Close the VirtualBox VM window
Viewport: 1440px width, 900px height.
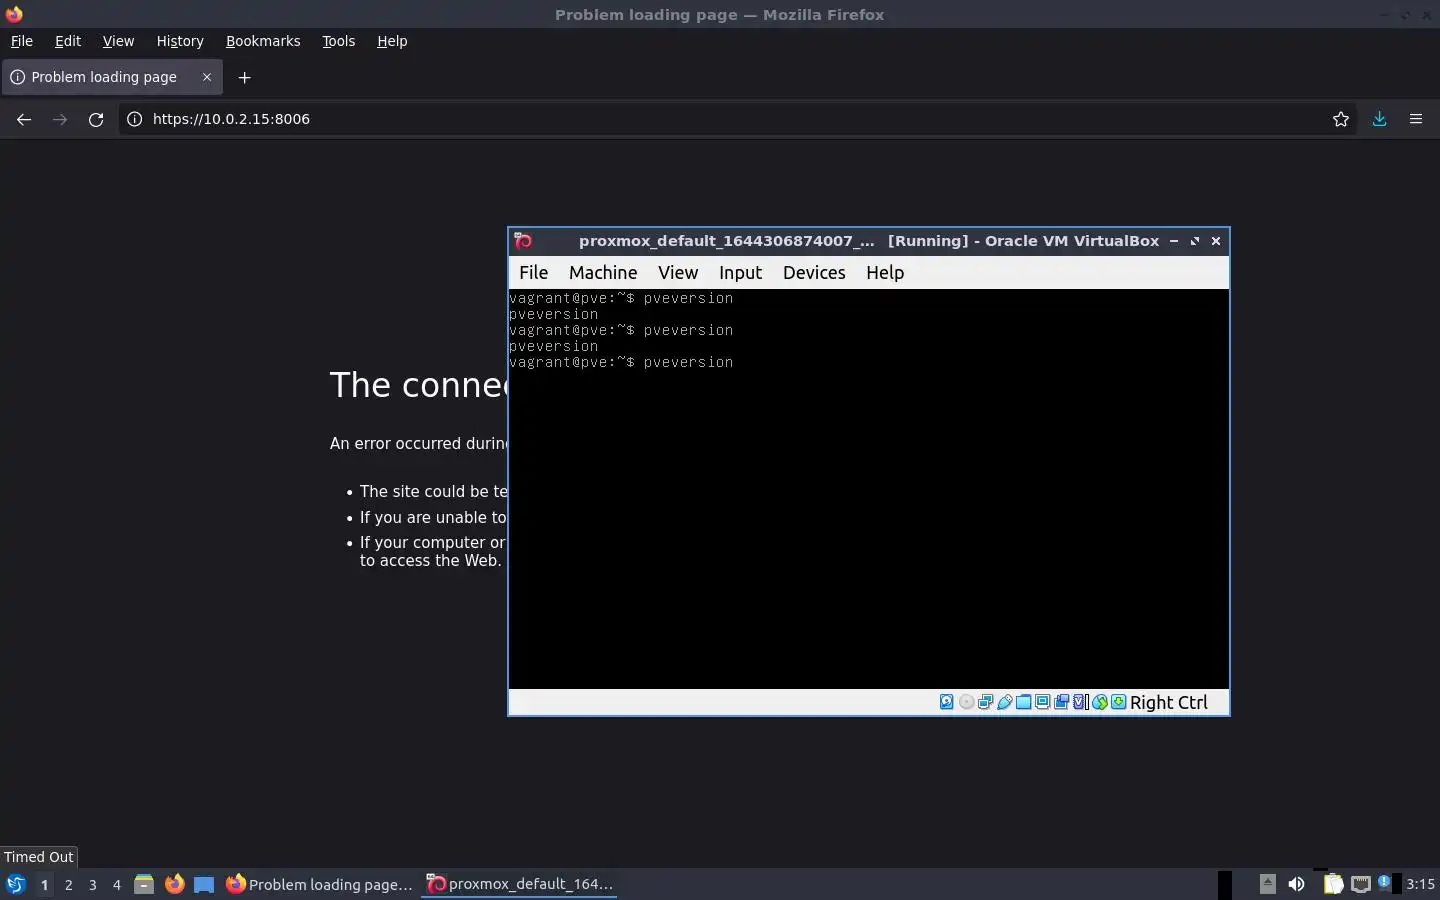pyautogui.click(x=1216, y=241)
